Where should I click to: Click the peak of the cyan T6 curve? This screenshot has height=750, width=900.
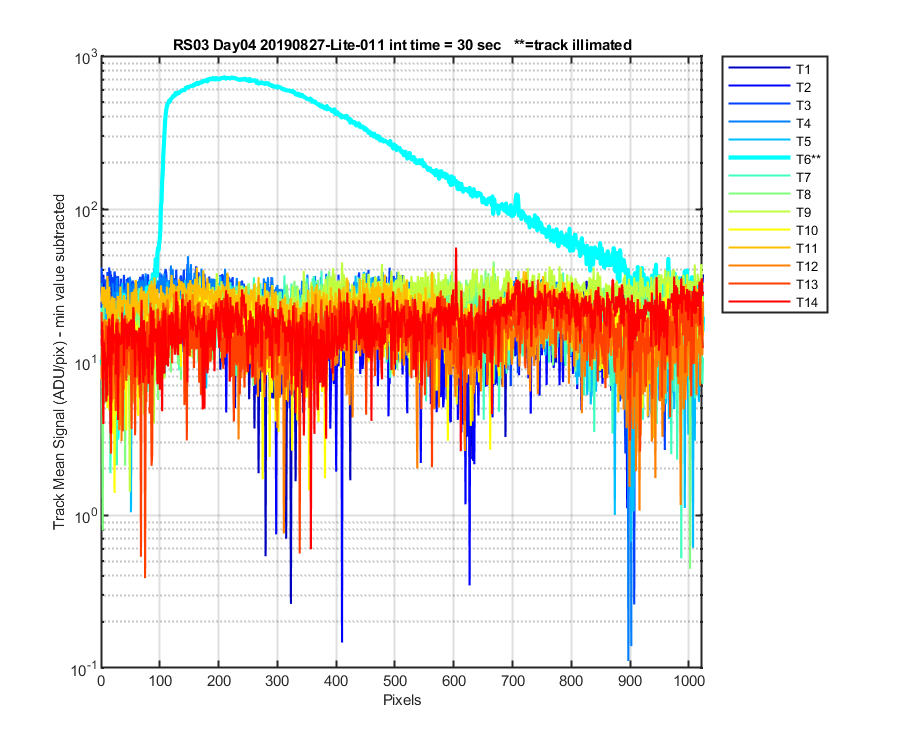pyautogui.click(x=227, y=77)
